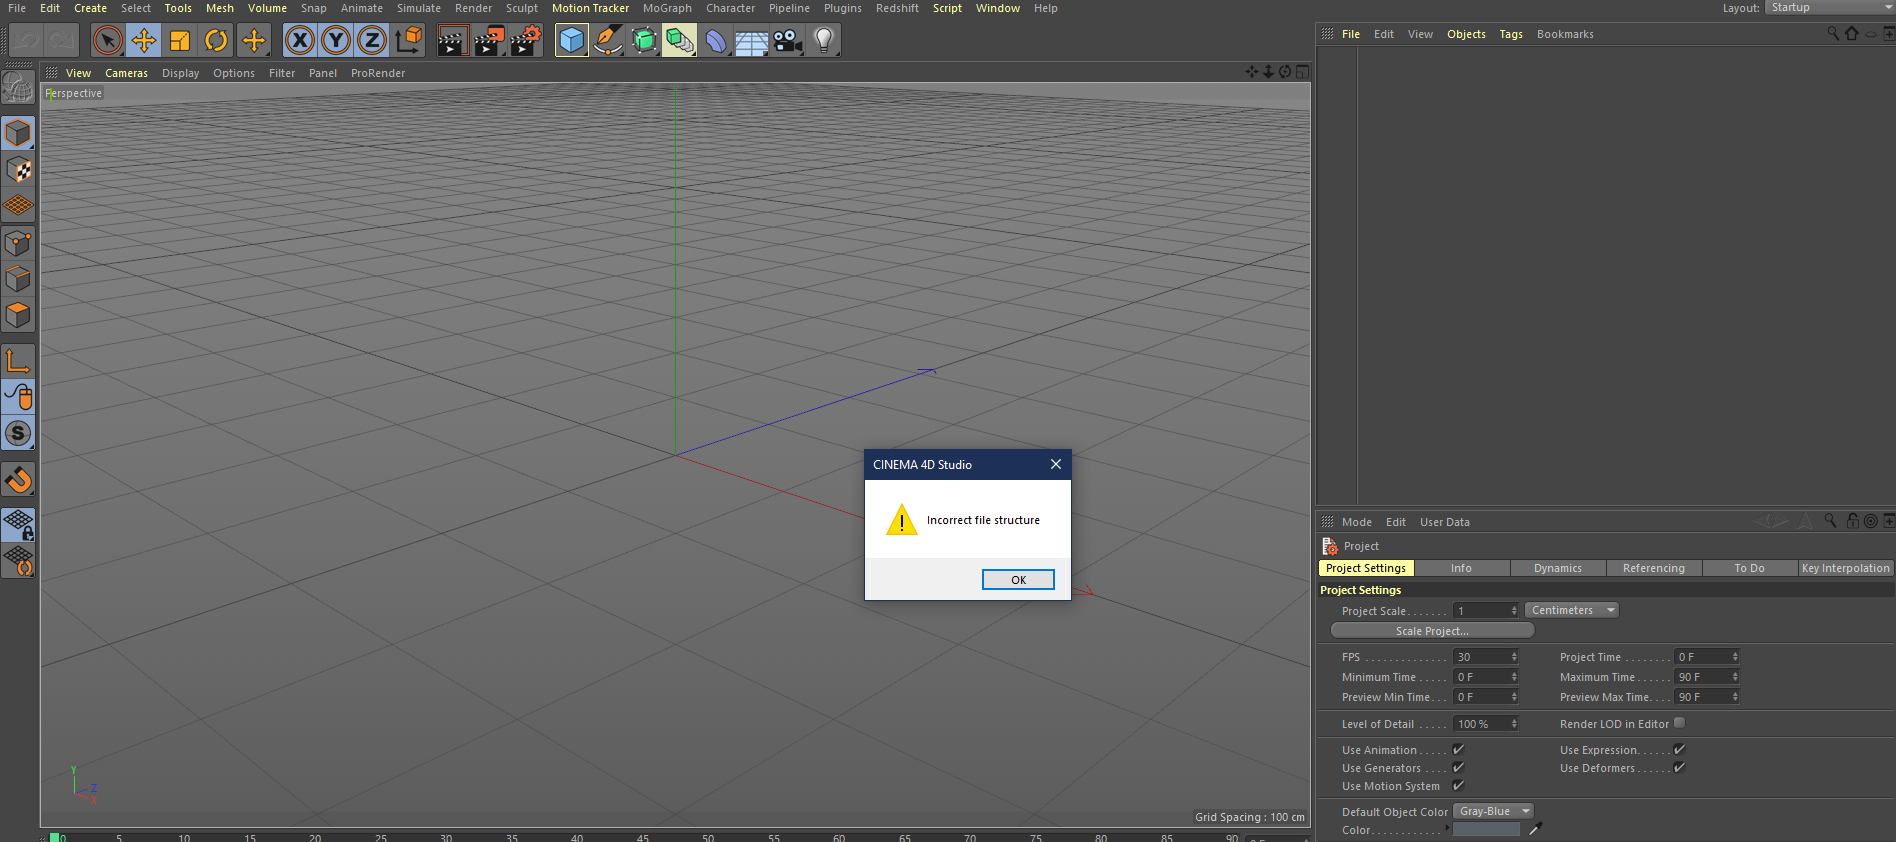Click the Redo toolbar arrow
Image resolution: width=1896 pixels, height=842 pixels.
coord(62,40)
